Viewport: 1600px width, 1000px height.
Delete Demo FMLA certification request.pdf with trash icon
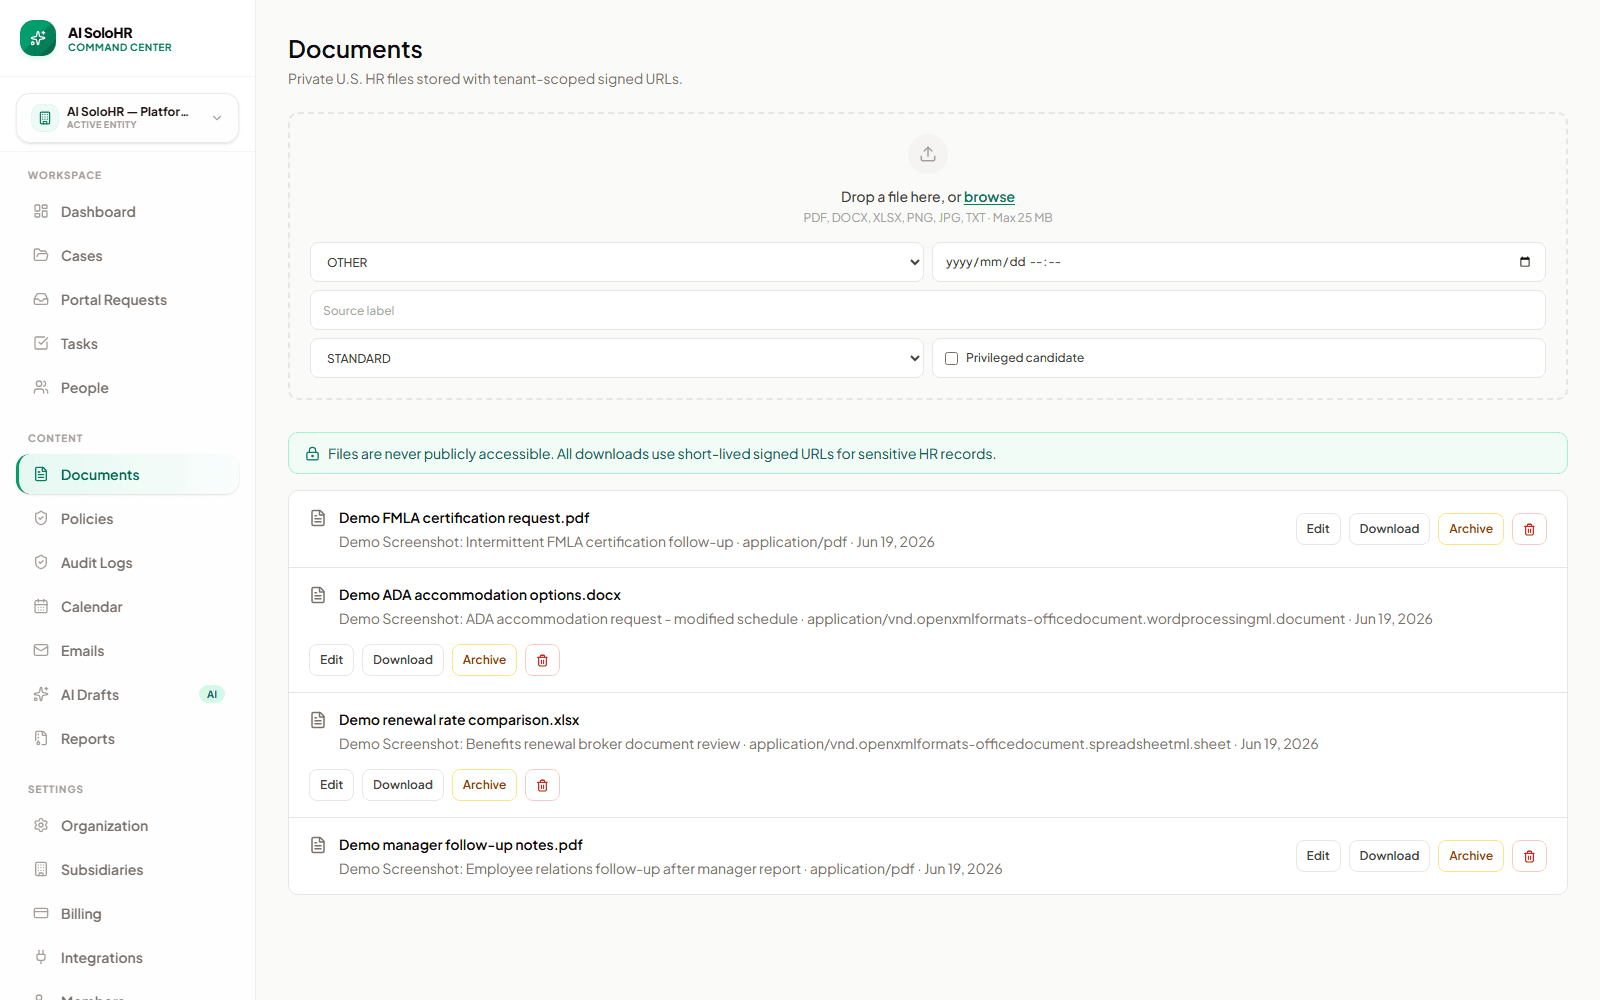coord(1529,529)
